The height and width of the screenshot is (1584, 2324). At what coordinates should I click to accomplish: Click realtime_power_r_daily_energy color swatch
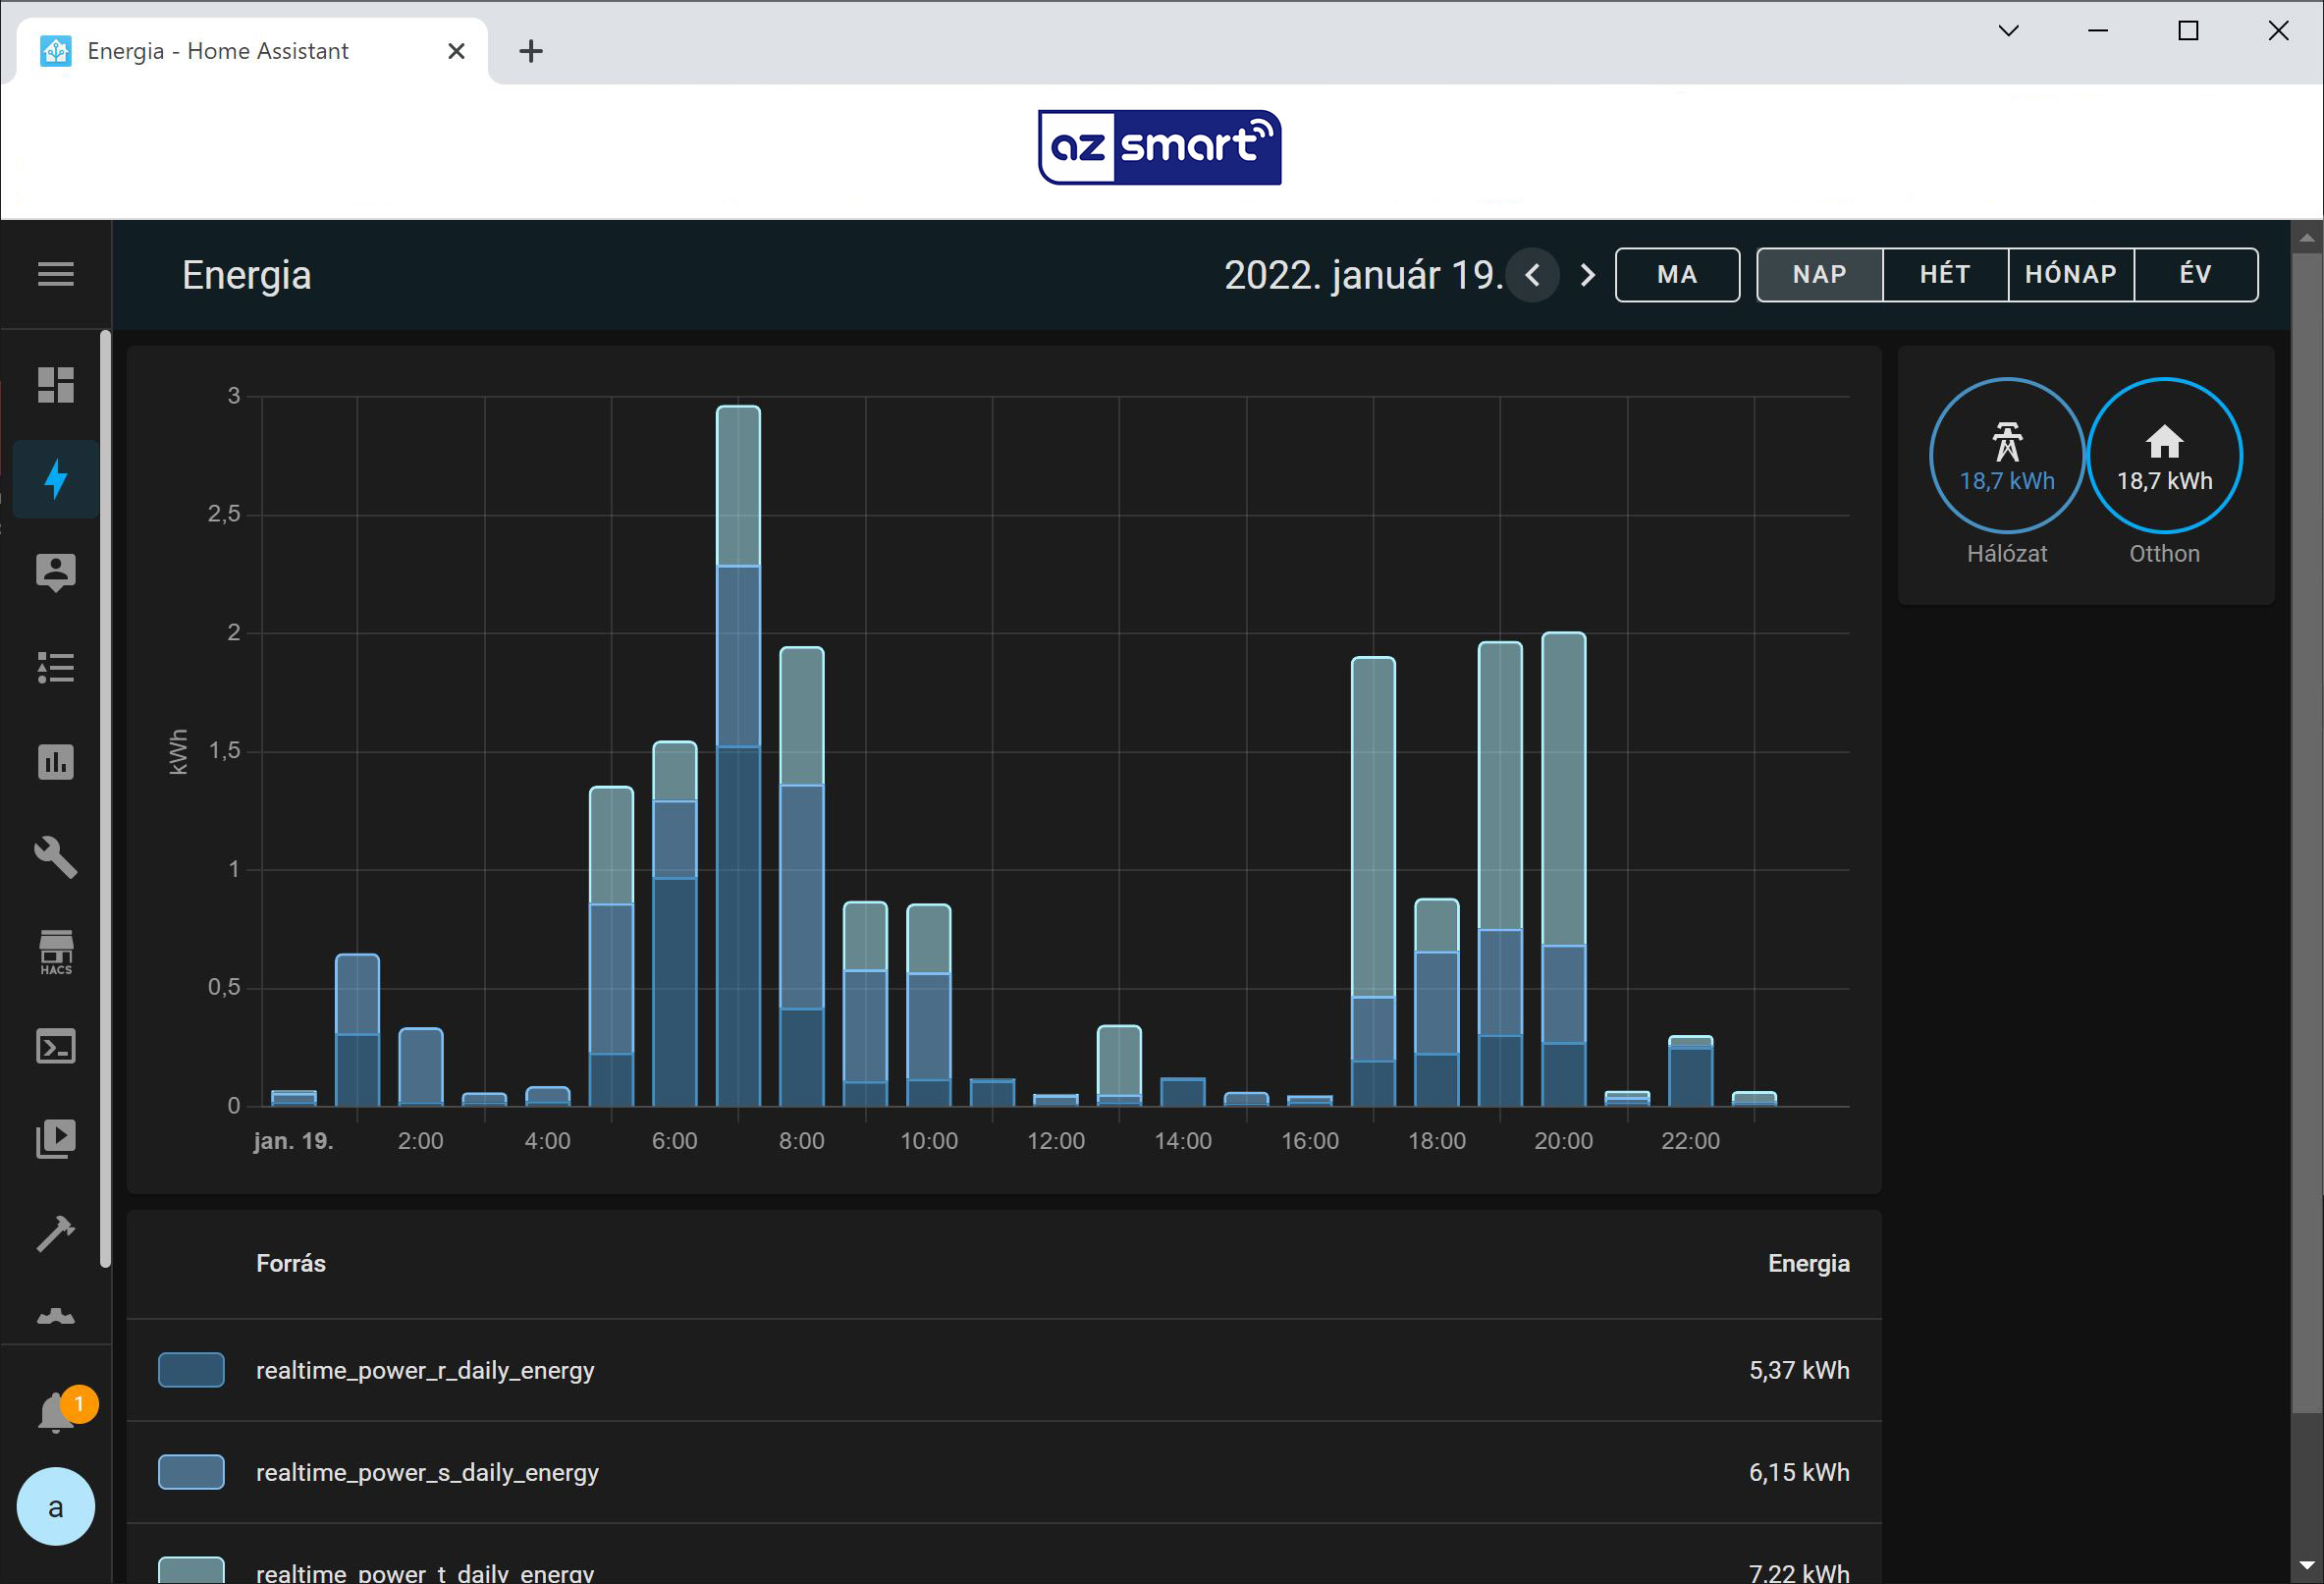click(x=191, y=1370)
